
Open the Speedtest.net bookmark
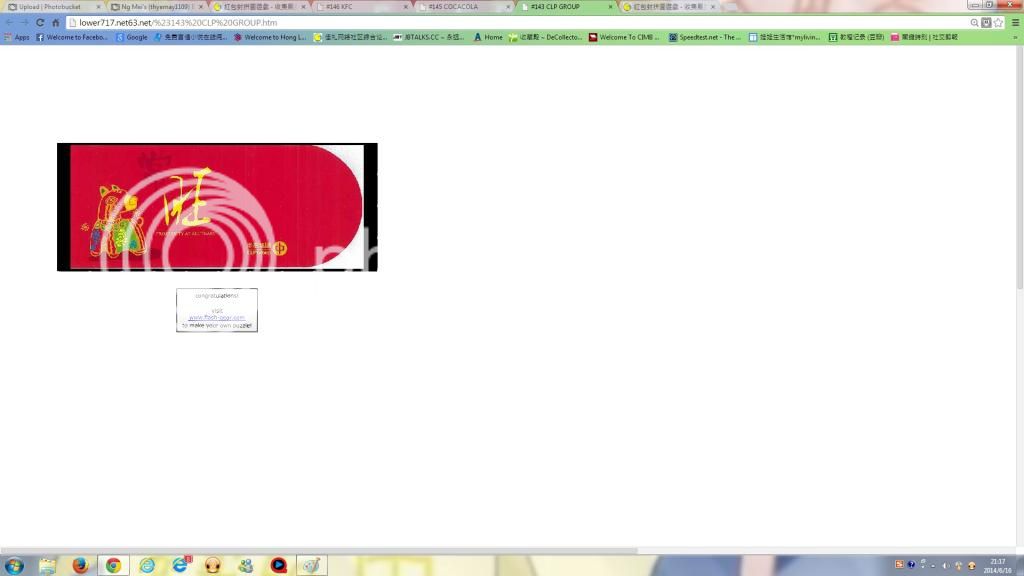coord(705,37)
